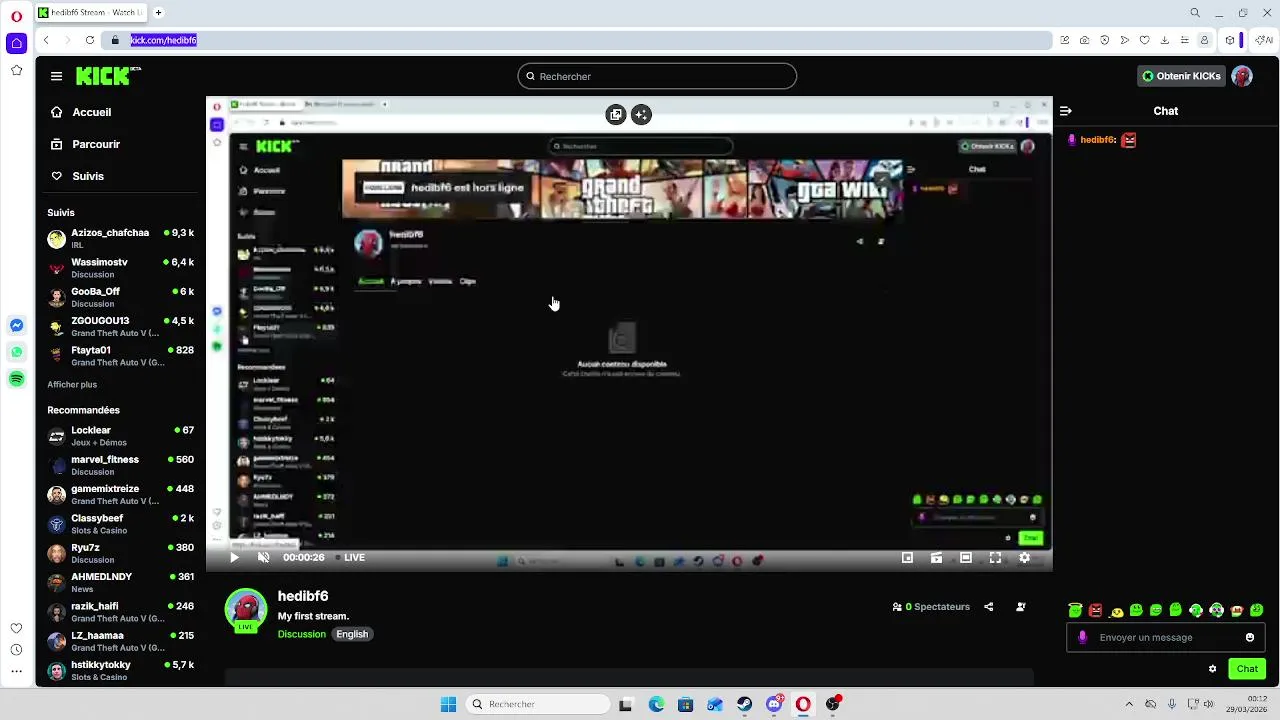This screenshot has width=1280, height=720.
Task: Open the profile avatar menu top-right
Action: (1242, 76)
